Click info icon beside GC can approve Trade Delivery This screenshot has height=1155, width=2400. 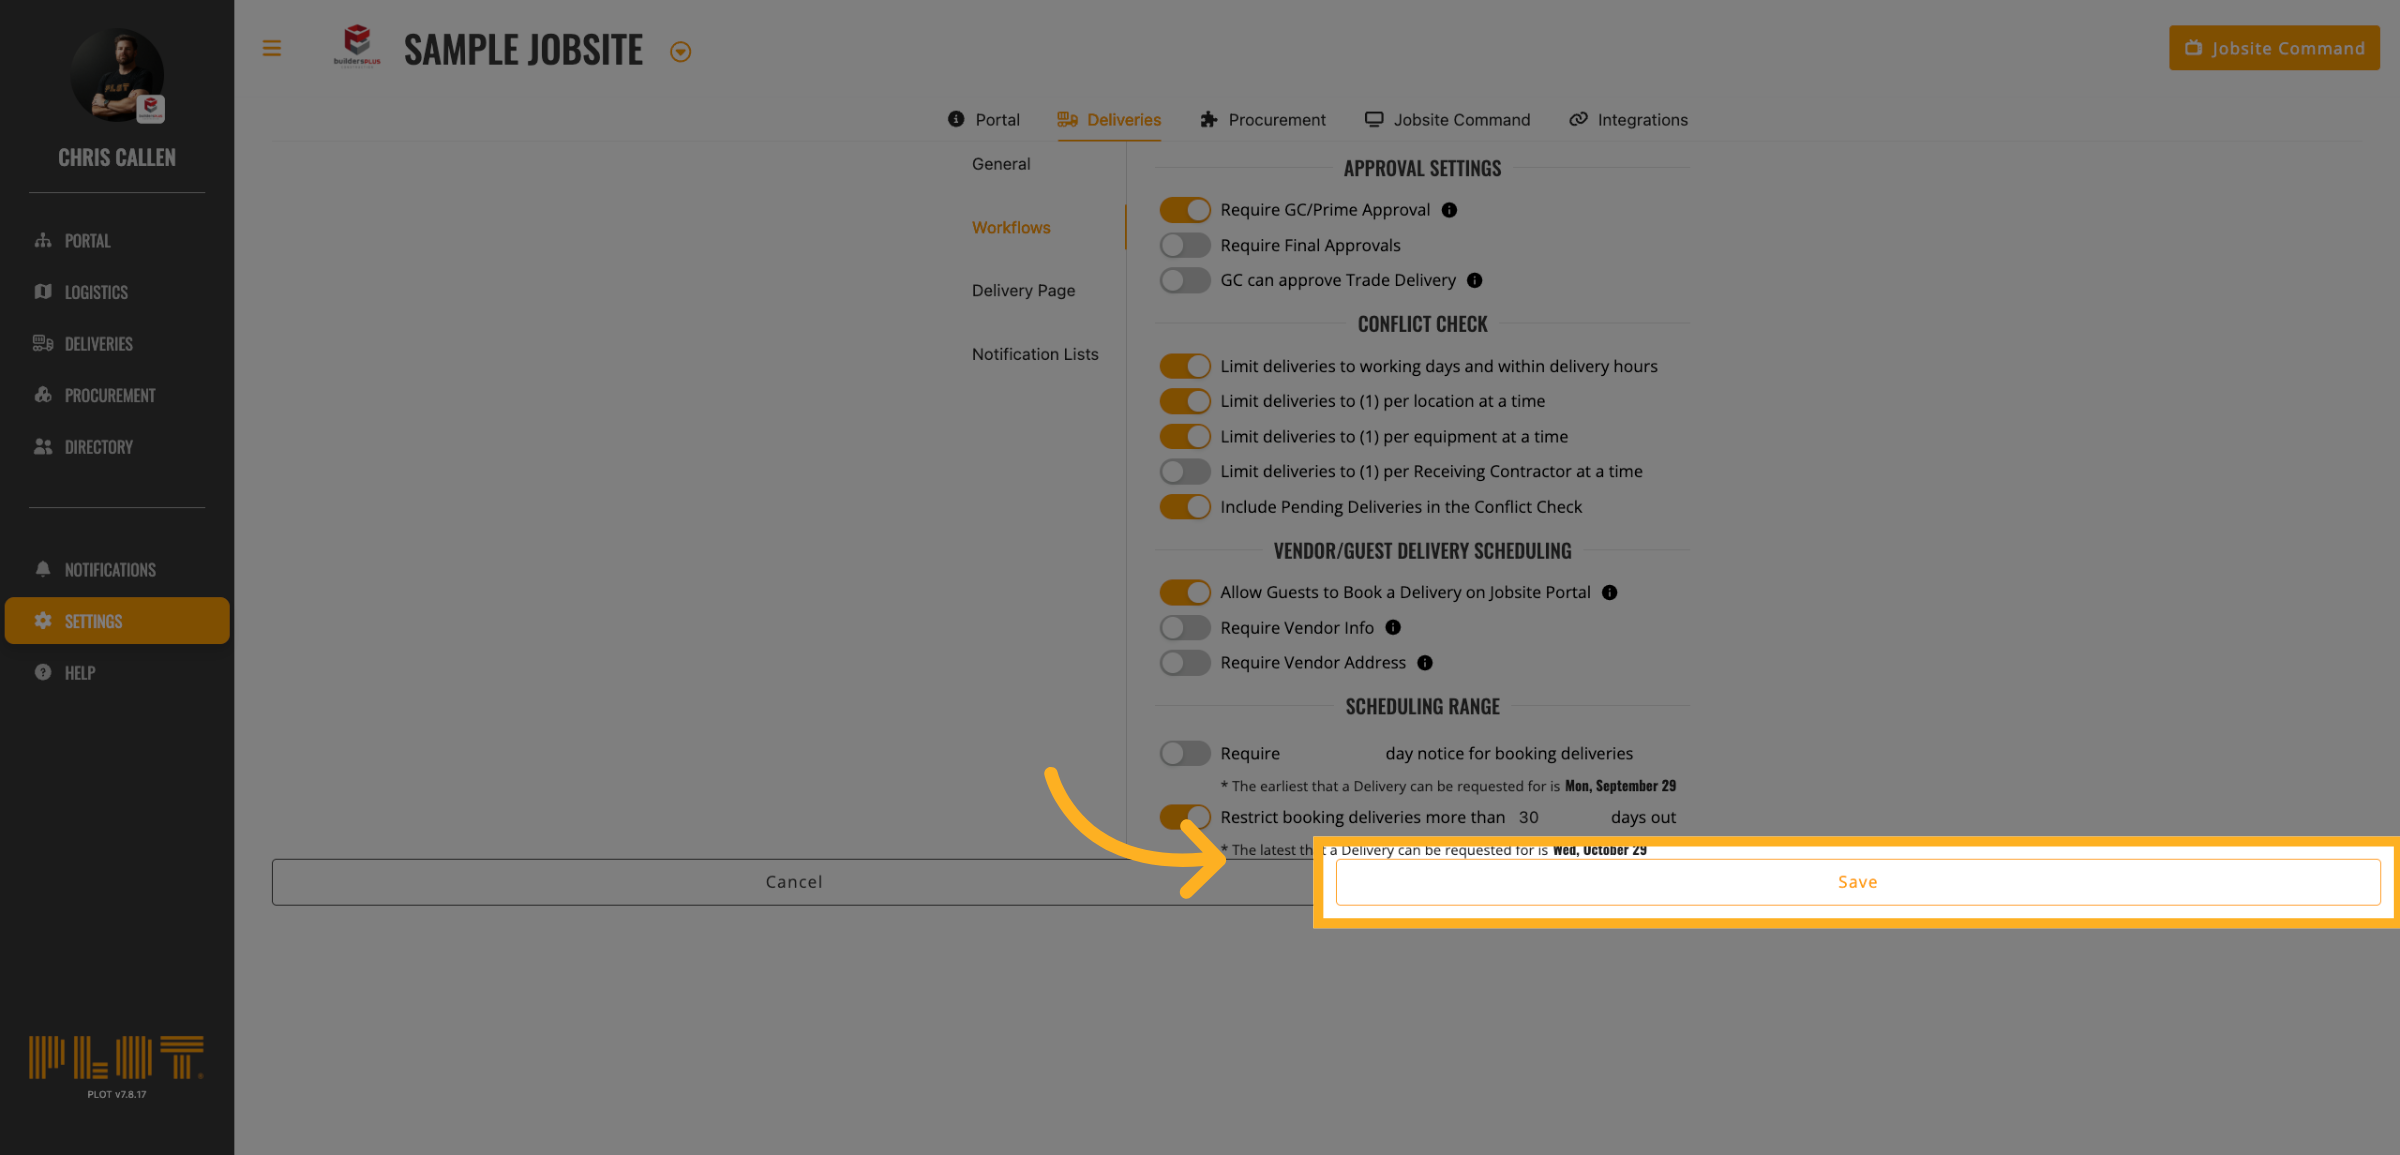pos(1474,281)
